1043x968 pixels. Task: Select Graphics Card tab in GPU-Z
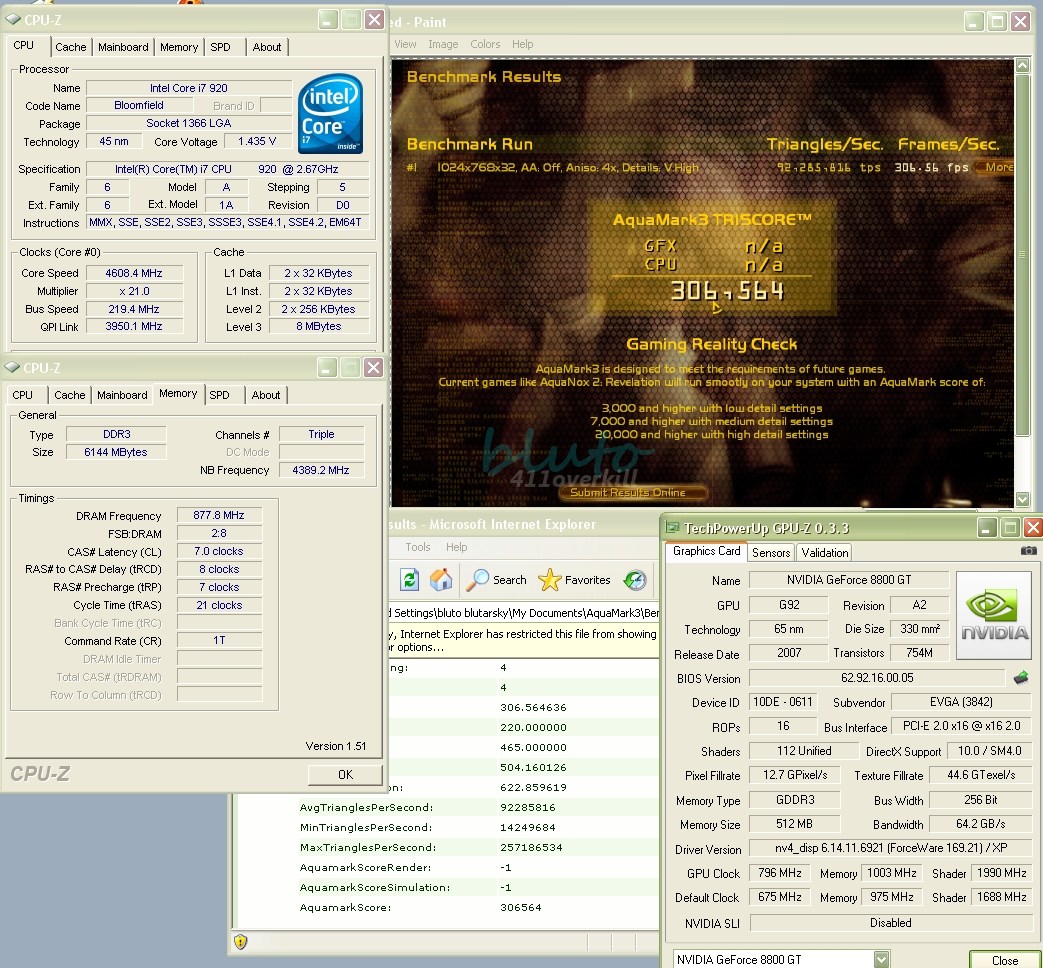click(706, 551)
